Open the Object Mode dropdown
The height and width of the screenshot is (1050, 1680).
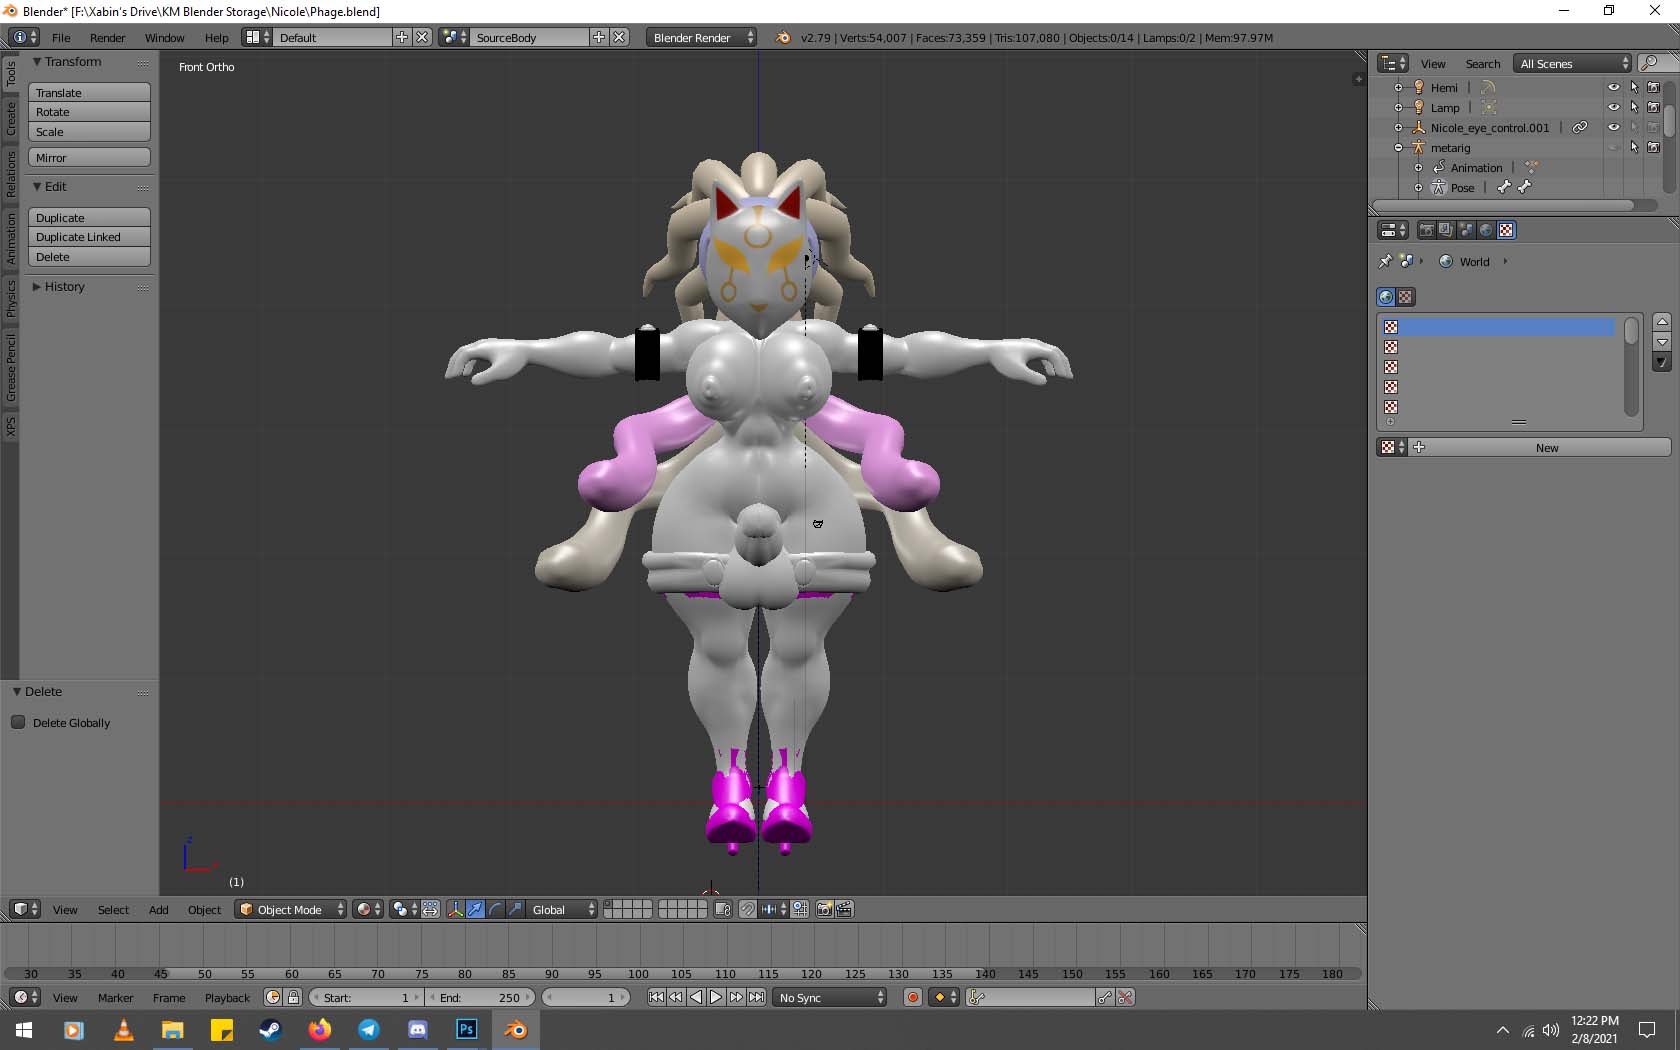point(290,909)
